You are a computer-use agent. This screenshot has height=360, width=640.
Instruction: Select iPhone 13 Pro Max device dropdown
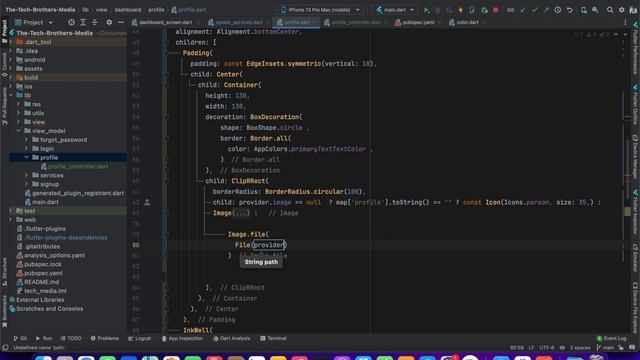coord(320,10)
